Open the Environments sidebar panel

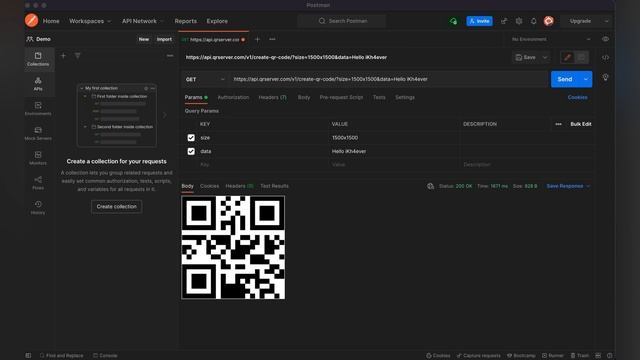[38, 109]
